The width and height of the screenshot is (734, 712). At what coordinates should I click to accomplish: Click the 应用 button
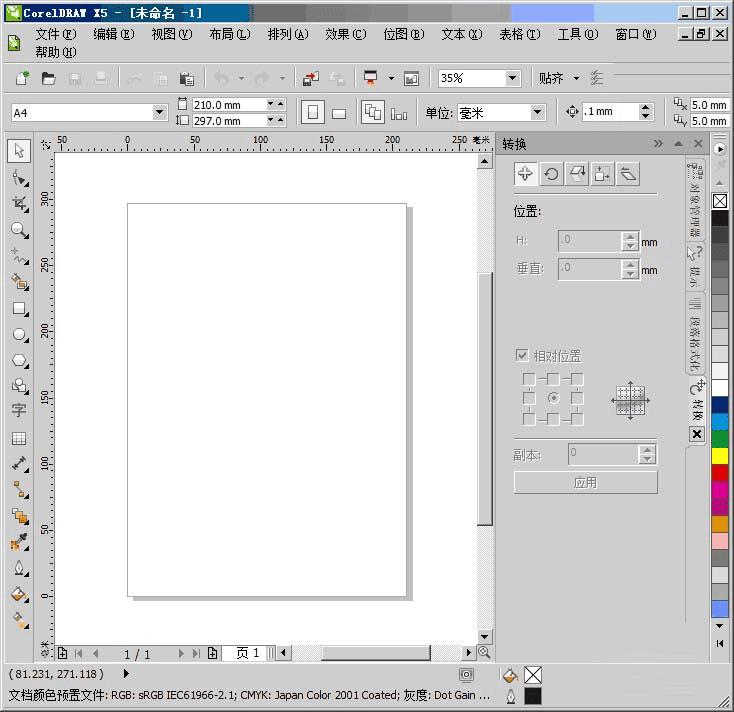pyautogui.click(x=585, y=482)
